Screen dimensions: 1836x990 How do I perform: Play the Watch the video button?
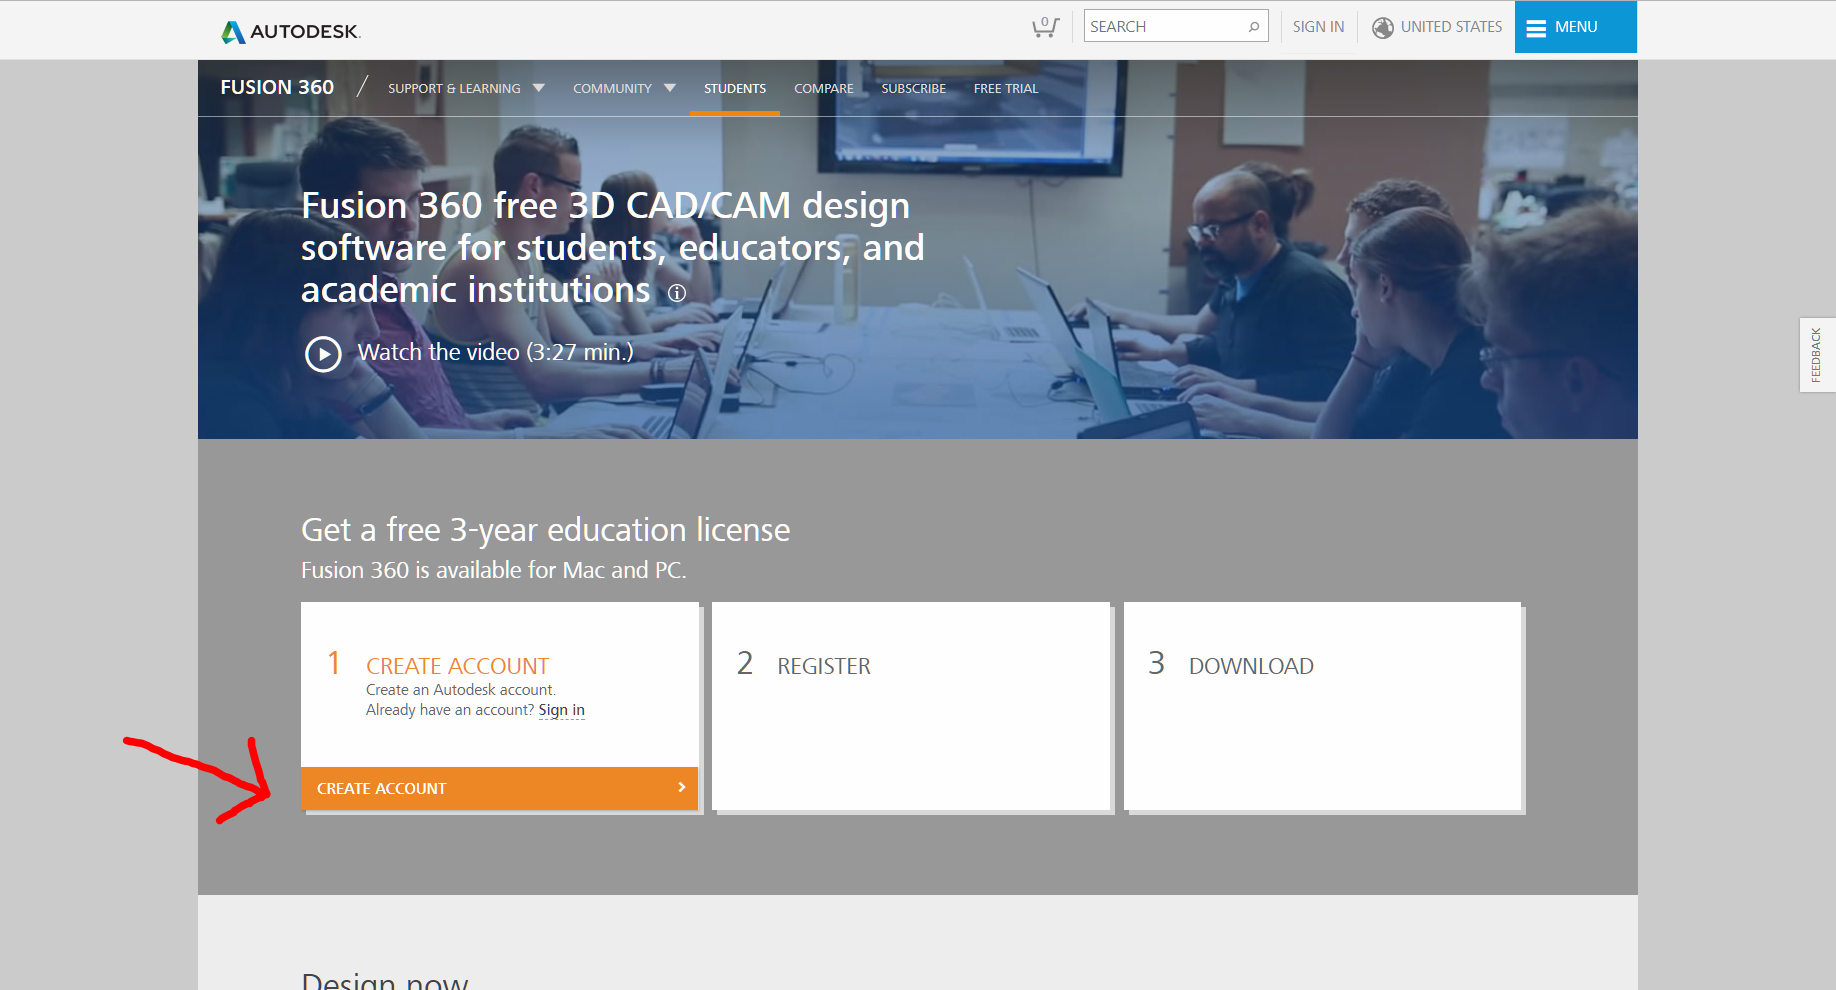(323, 354)
